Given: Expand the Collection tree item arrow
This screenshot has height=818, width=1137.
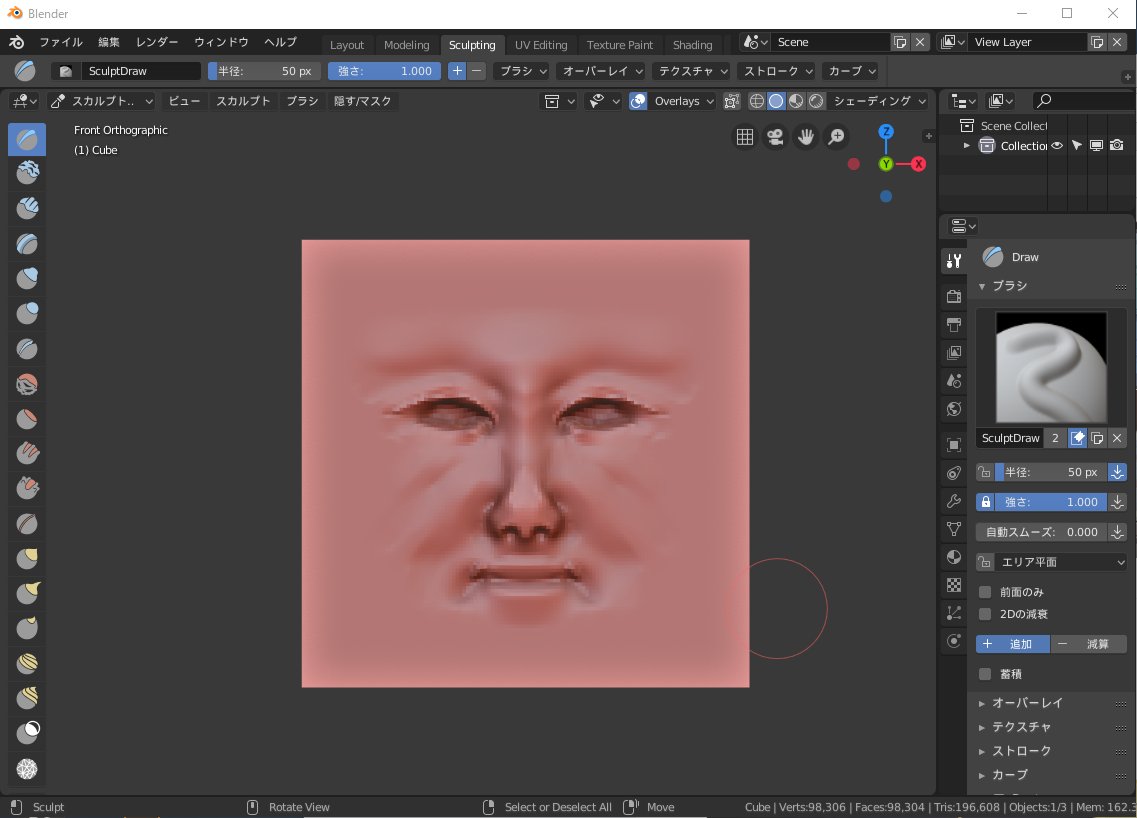Looking at the screenshot, I should coord(967,146).
